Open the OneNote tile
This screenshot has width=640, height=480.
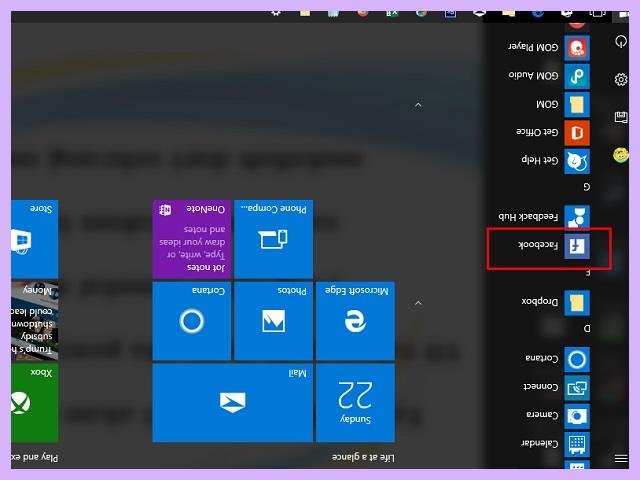click(192, 239)
